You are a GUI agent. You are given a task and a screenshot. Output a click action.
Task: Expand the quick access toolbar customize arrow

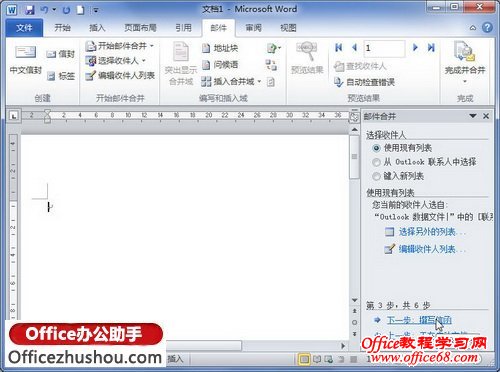pos(96,10)
